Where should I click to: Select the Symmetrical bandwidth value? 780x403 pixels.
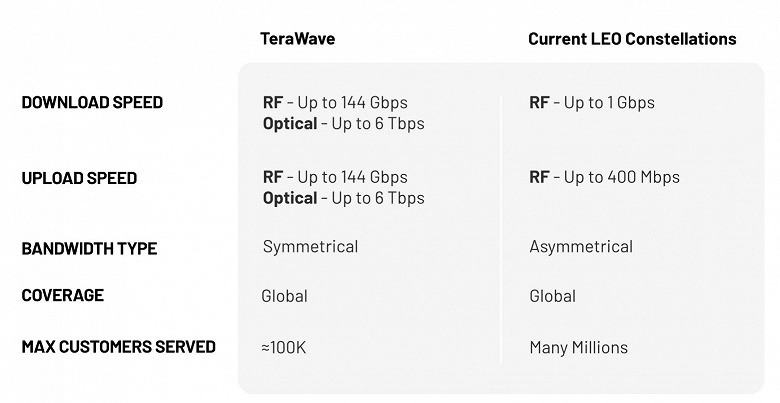pyautogui.click(x=310, y=247)
